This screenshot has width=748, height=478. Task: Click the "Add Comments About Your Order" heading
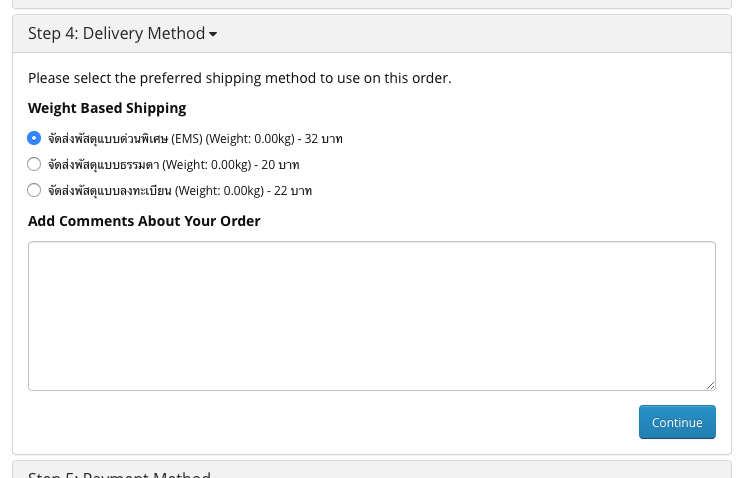tap(144, 221)
